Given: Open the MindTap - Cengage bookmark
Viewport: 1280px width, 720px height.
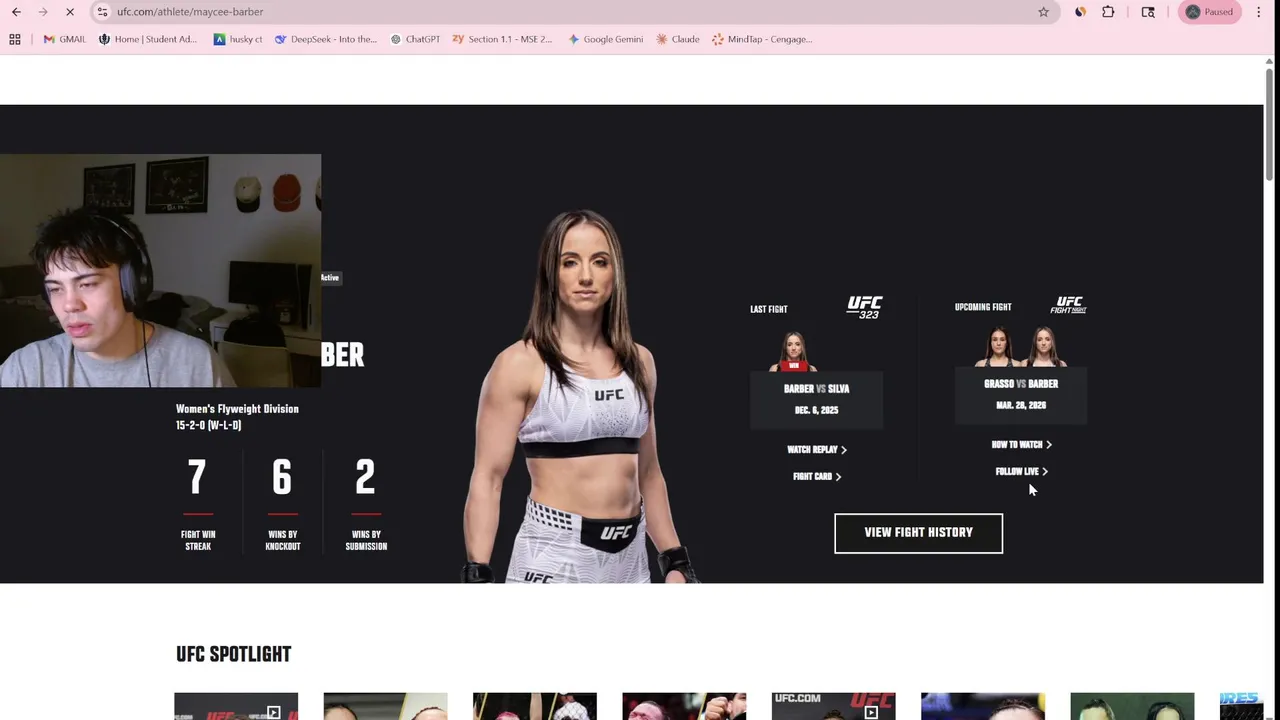Looking at the screenshot, I should [762, 39].
